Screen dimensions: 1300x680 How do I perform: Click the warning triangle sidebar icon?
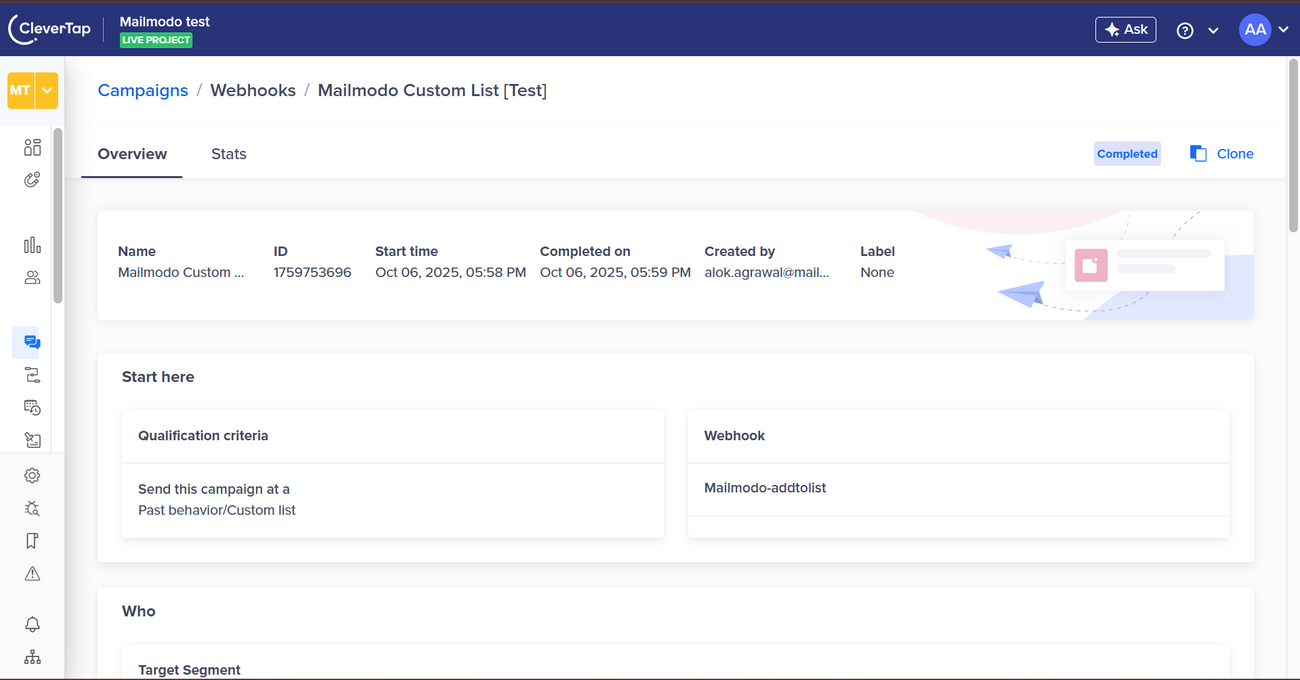32,573
